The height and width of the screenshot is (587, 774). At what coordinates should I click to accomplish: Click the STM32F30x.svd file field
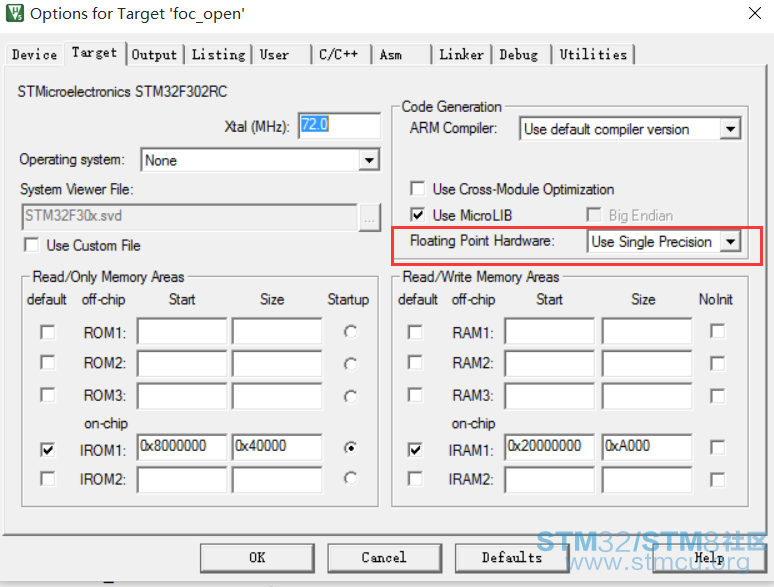tap(189, 217)
